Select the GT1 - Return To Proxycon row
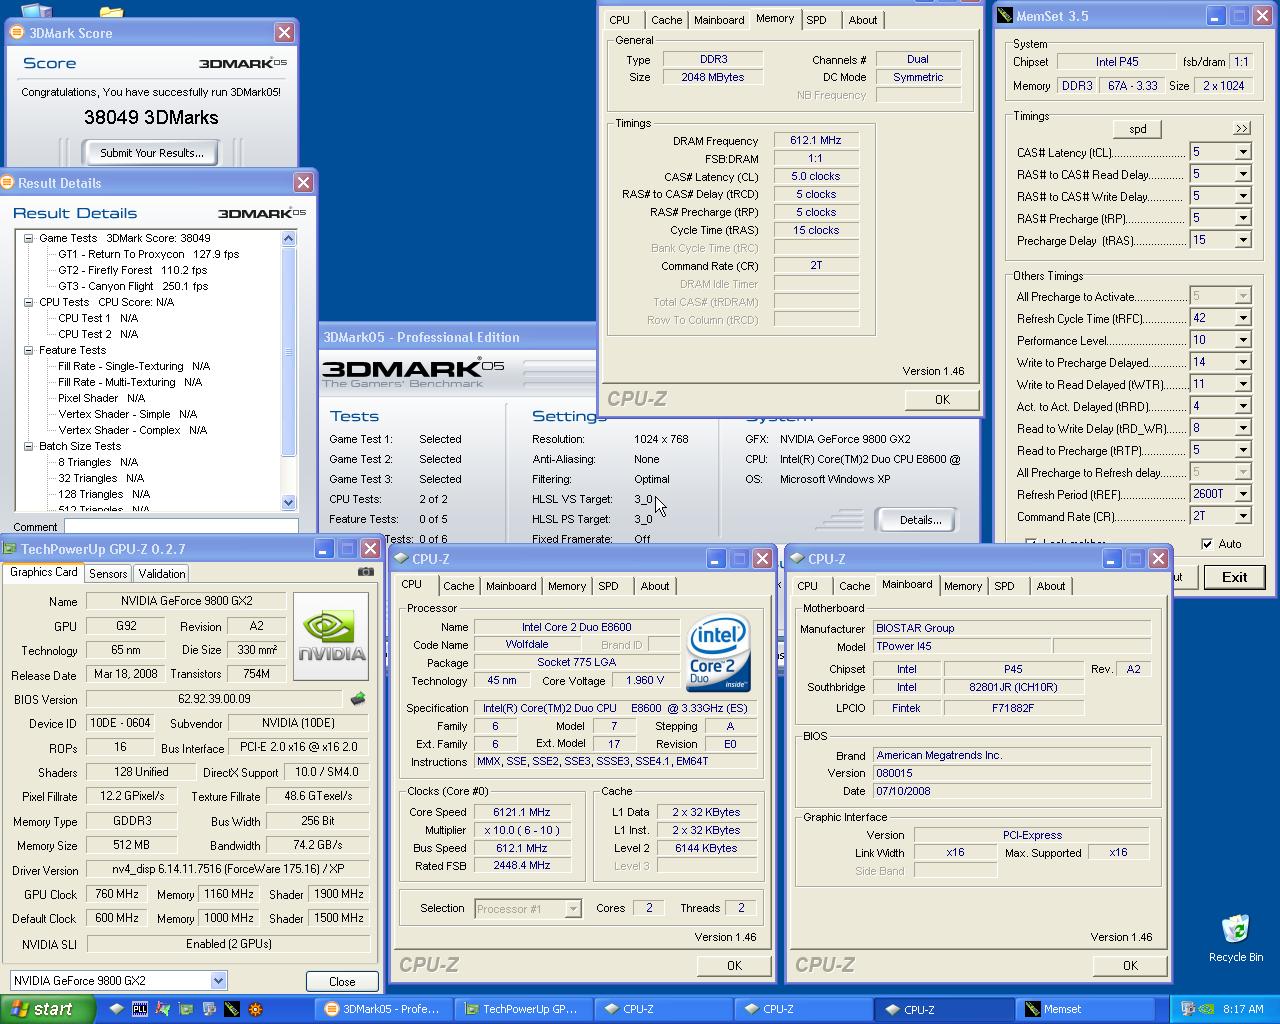Viewport: 1280px width, 1024px height. [x=149, y=254]
